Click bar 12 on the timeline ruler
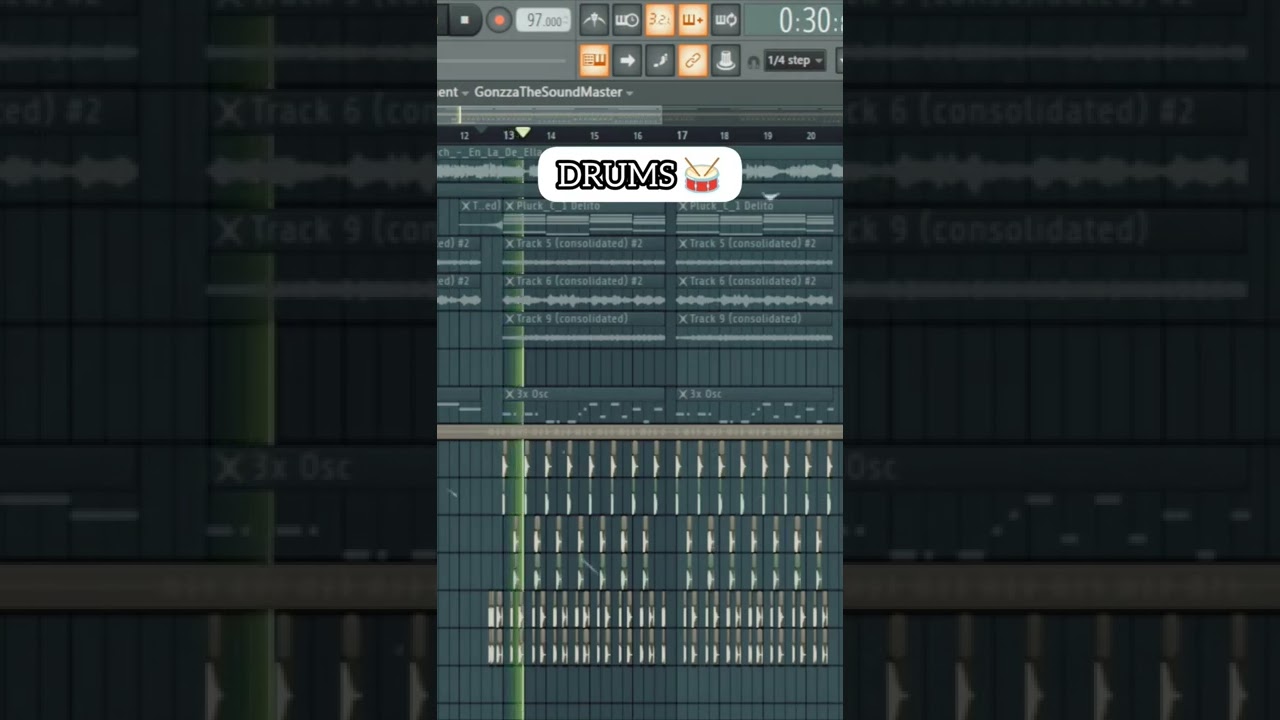This screenshot has height=720, width=1280. (x=464, y=136)
